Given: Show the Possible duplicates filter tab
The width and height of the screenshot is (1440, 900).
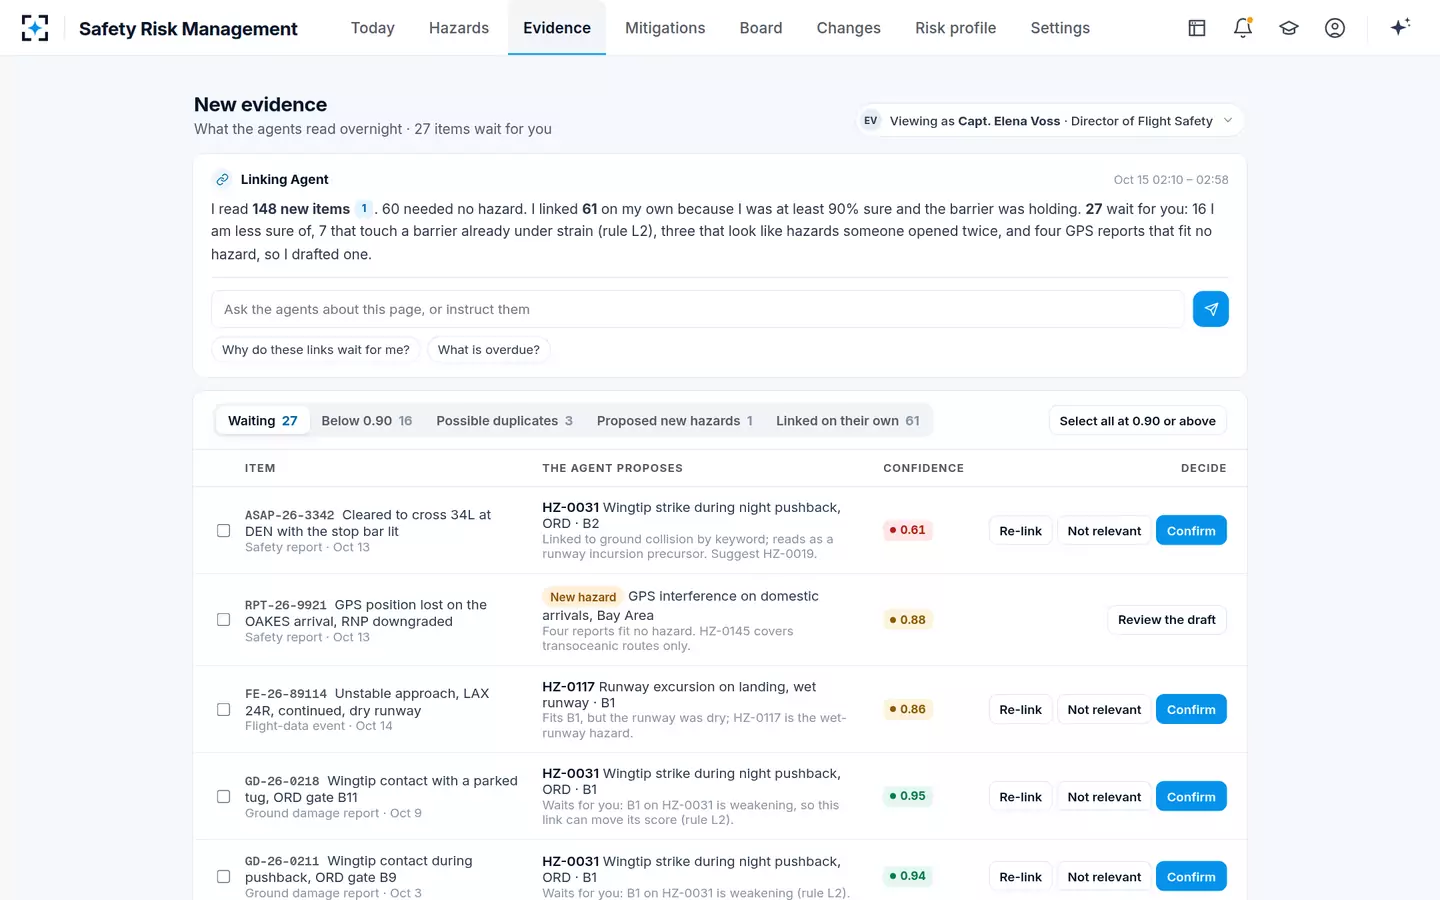Looking at the screenshot, I should click(504, 421).
